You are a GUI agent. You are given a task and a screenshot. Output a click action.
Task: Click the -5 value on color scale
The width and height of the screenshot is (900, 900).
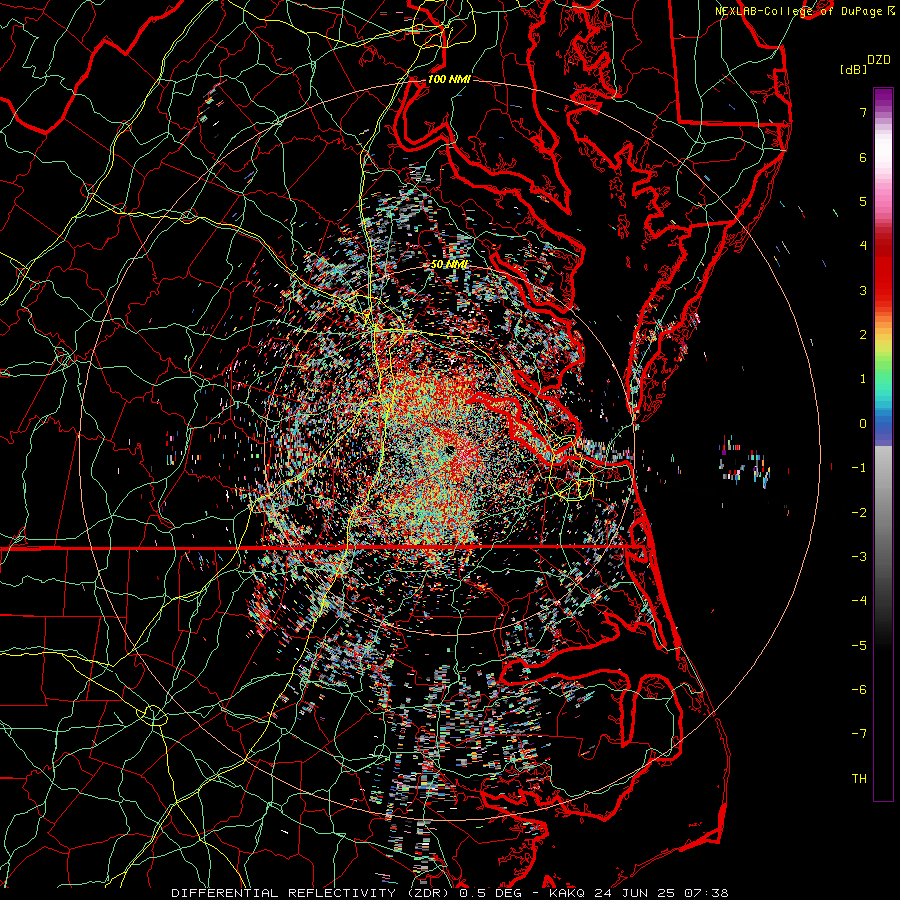(x=859, y=646)
